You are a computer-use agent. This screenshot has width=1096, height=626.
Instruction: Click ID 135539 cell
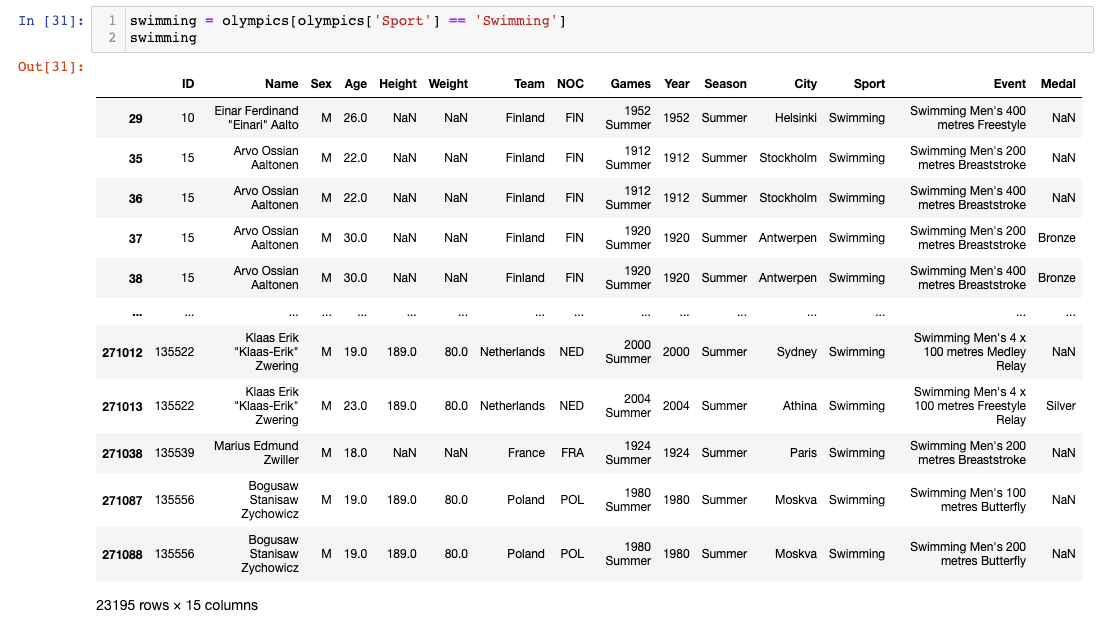pyautogui.click(x=175, y=453)
